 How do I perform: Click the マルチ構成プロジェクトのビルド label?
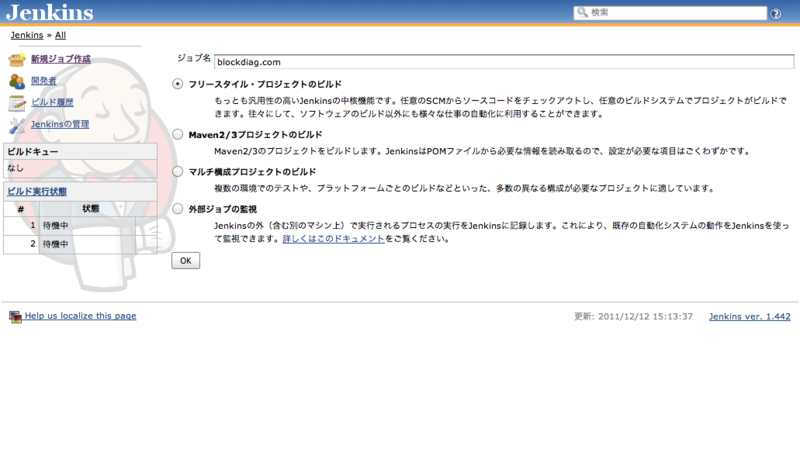click(253, 172)
